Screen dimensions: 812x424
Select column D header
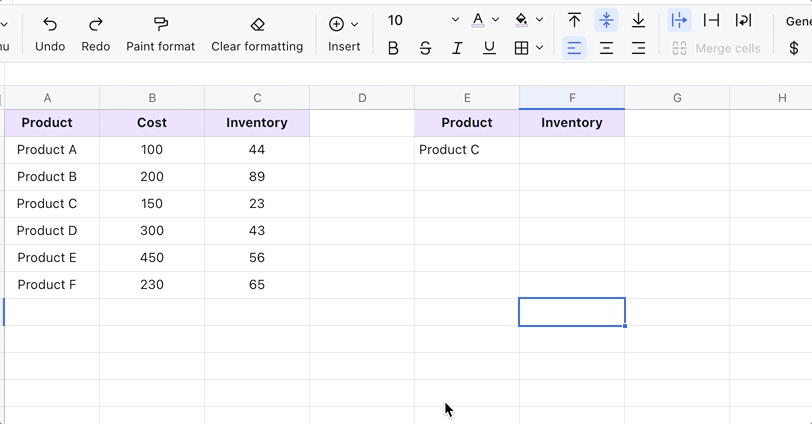[x=362, y=97]
